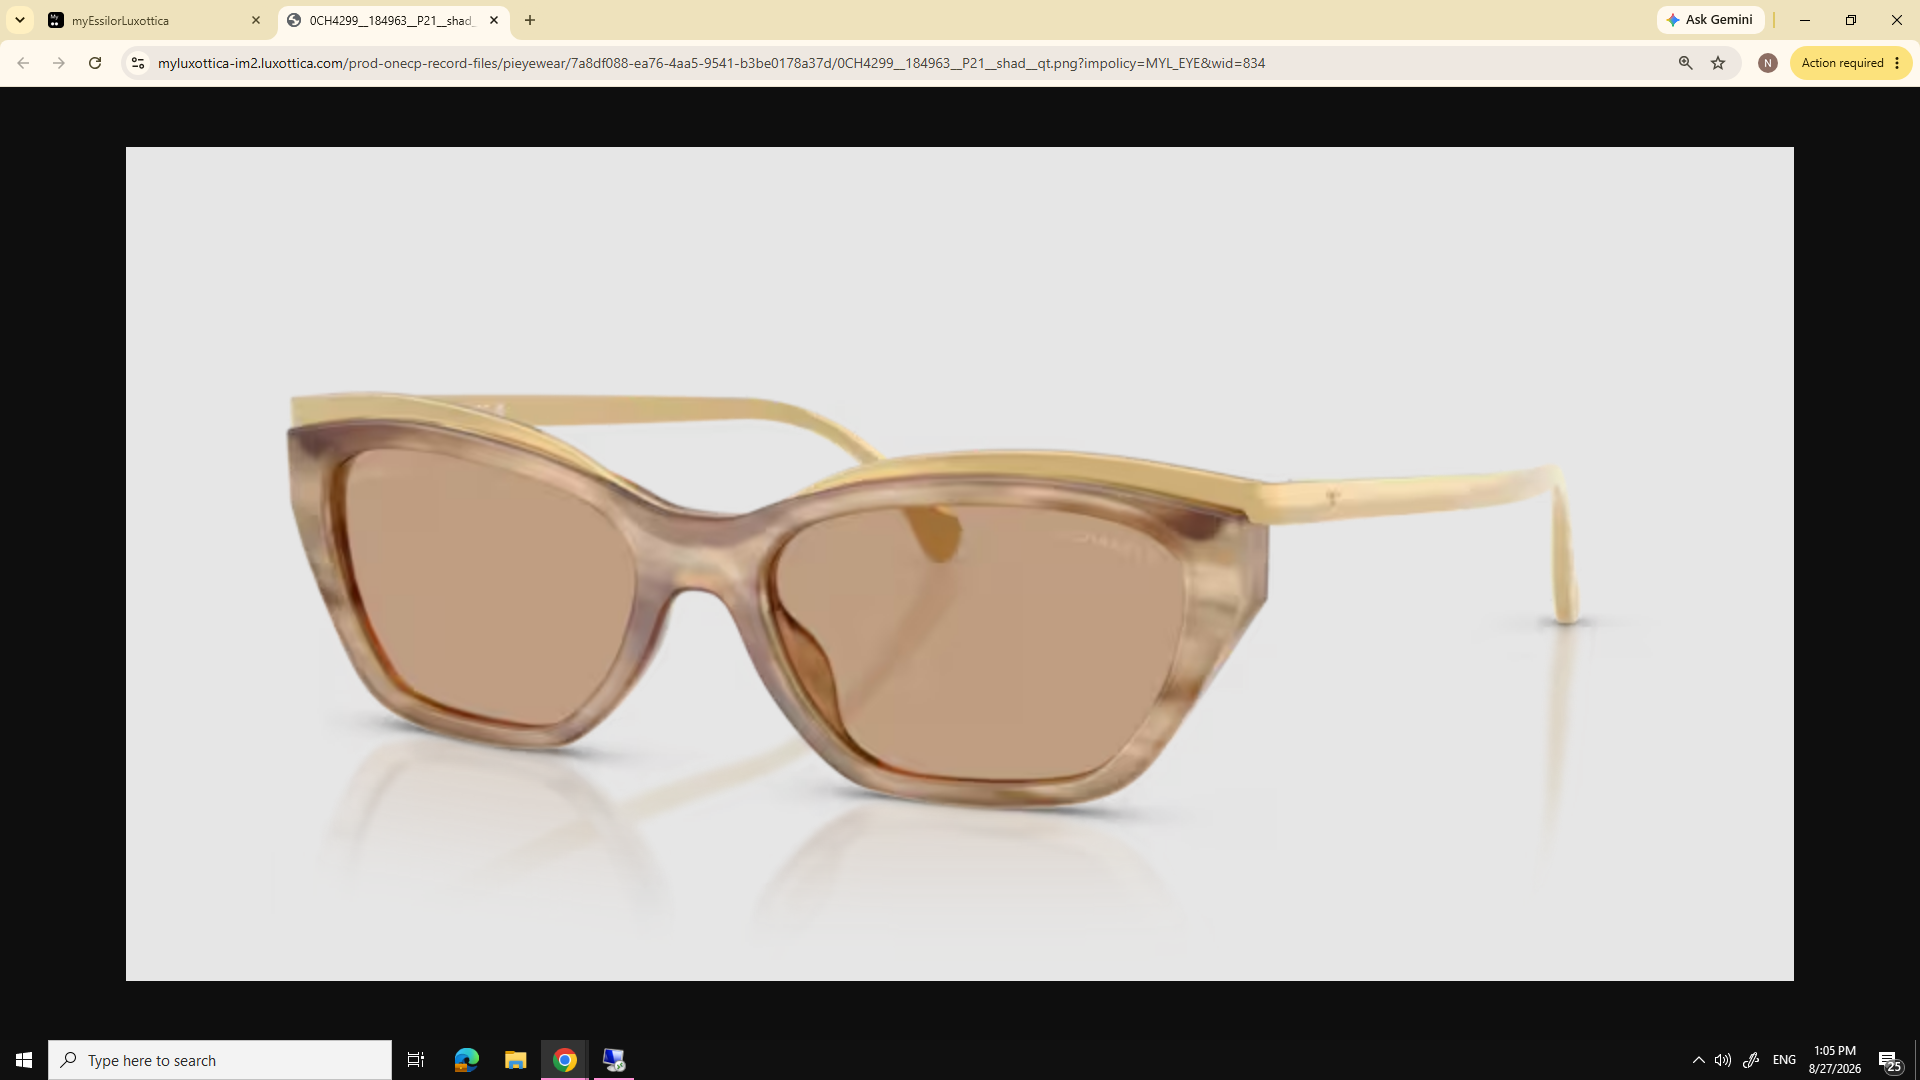Bookmark this page with the star icon
1920x1080 pixels.
[1718, 63]
